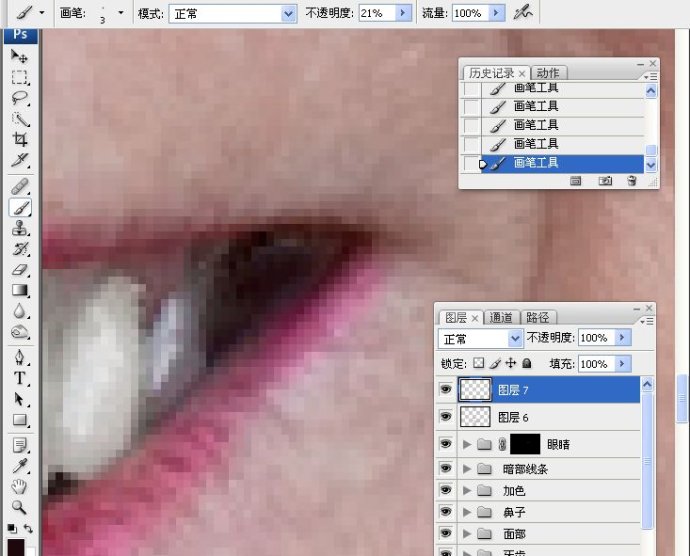This screenshot has height=556, width=690.
Task: Create new document from current state
Action: pyautogui.click(x=575, y=181)
